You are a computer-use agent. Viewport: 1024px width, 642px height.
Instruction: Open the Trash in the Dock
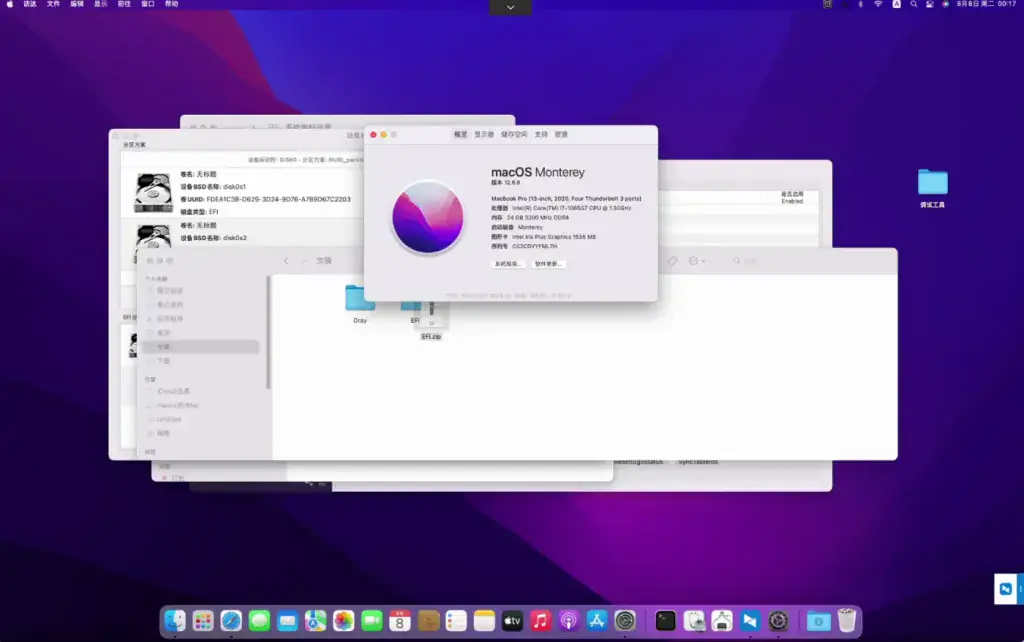pos(846,620)
